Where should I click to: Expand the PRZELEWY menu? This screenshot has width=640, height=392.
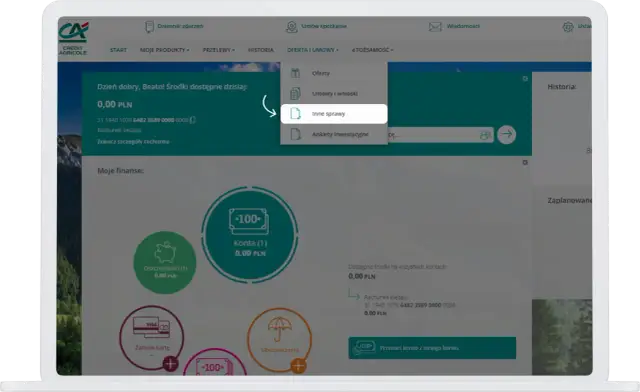click(x=219, y=50)
